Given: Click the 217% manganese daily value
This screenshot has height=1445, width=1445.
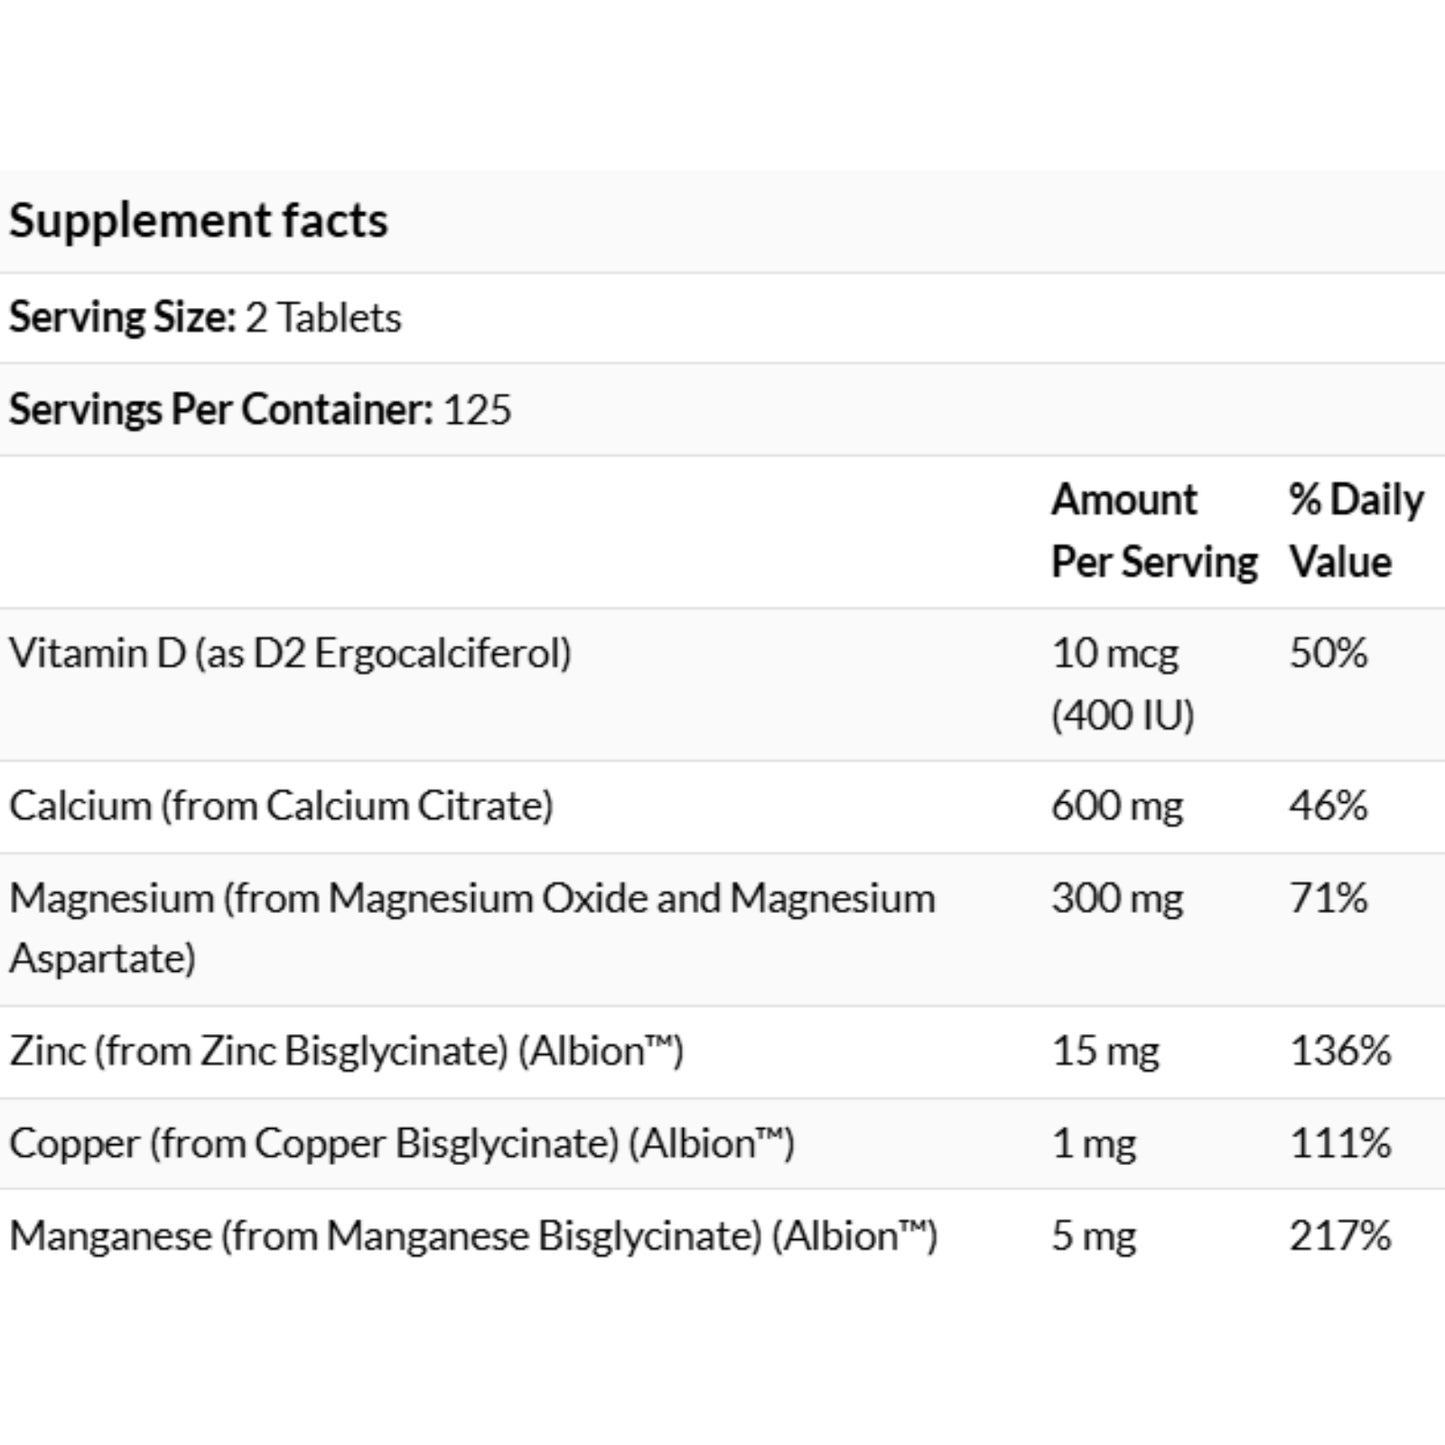Looking at the screenshot, I should (x=1340, y=1235).
